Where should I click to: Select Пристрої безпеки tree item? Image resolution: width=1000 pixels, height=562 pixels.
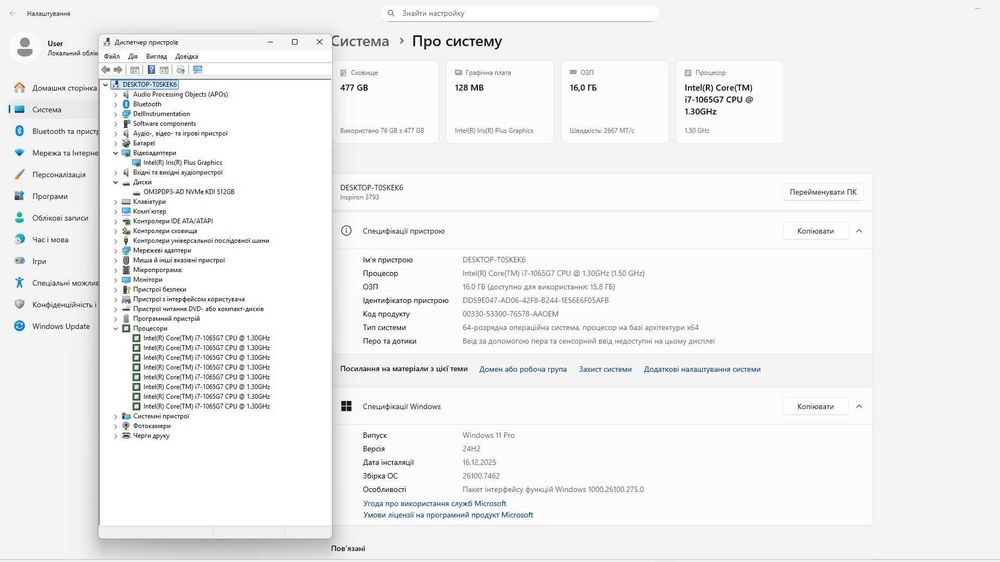[159, 290]
